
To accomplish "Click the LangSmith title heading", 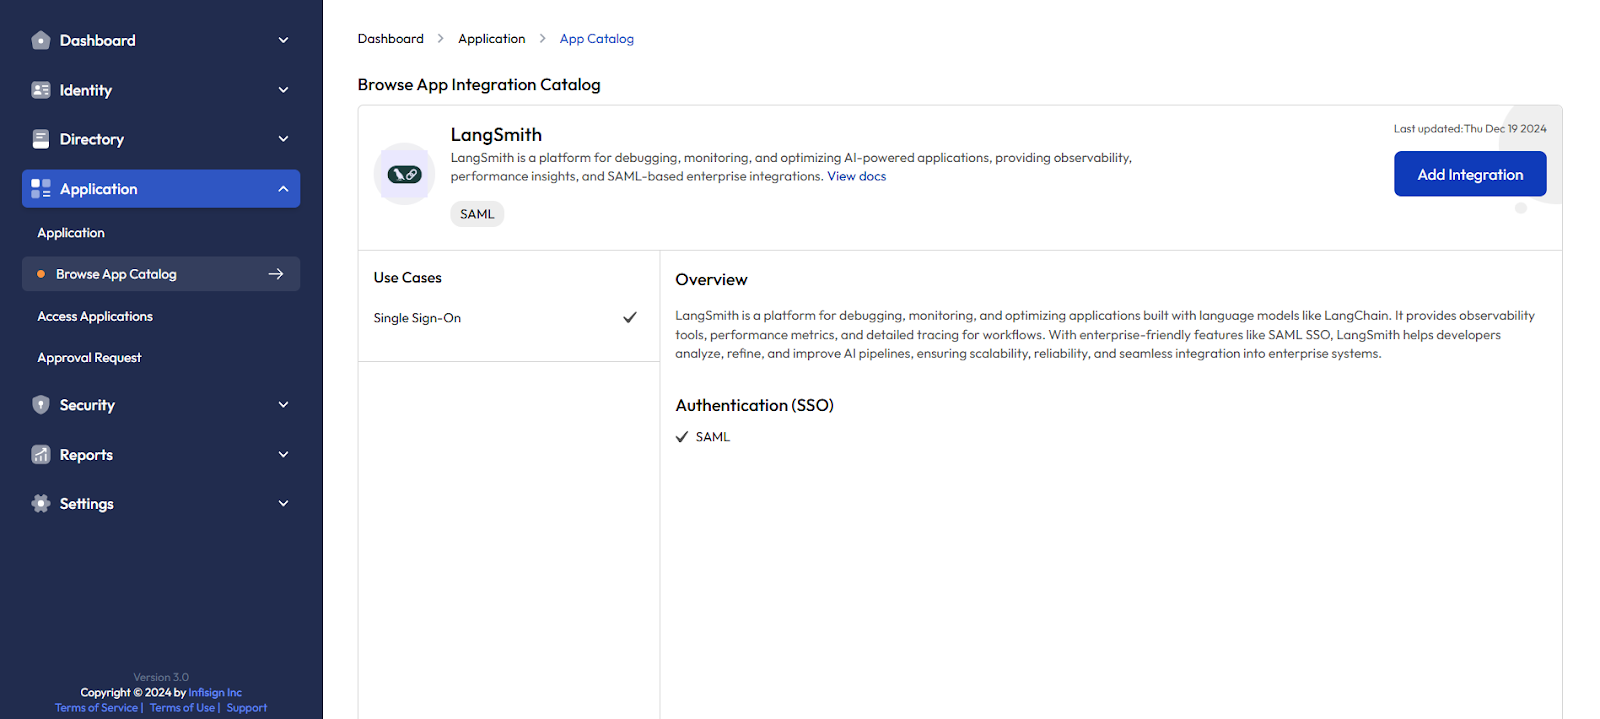I will pos(496,135).
